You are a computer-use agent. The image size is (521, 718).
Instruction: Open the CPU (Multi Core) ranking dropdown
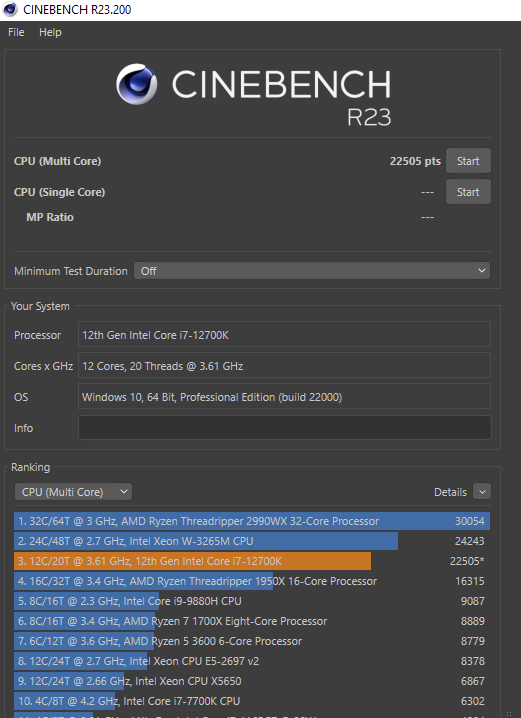(73, 492)
